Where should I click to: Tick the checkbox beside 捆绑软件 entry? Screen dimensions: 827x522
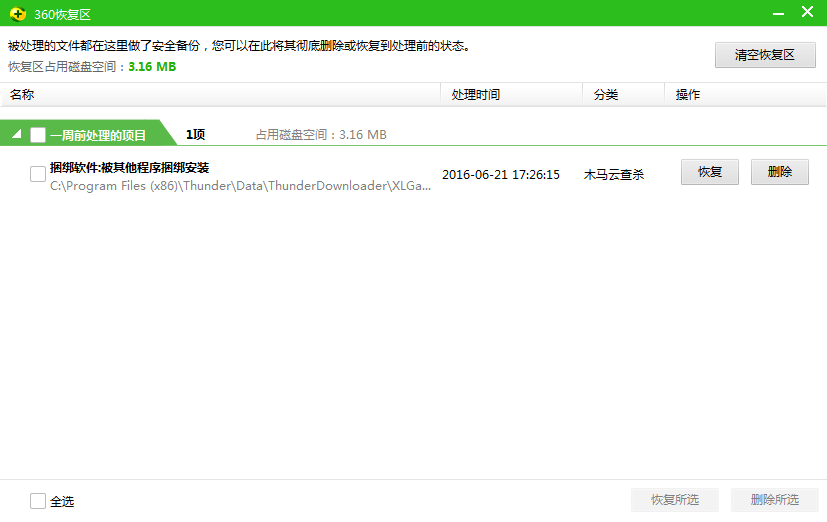point(37,174)
